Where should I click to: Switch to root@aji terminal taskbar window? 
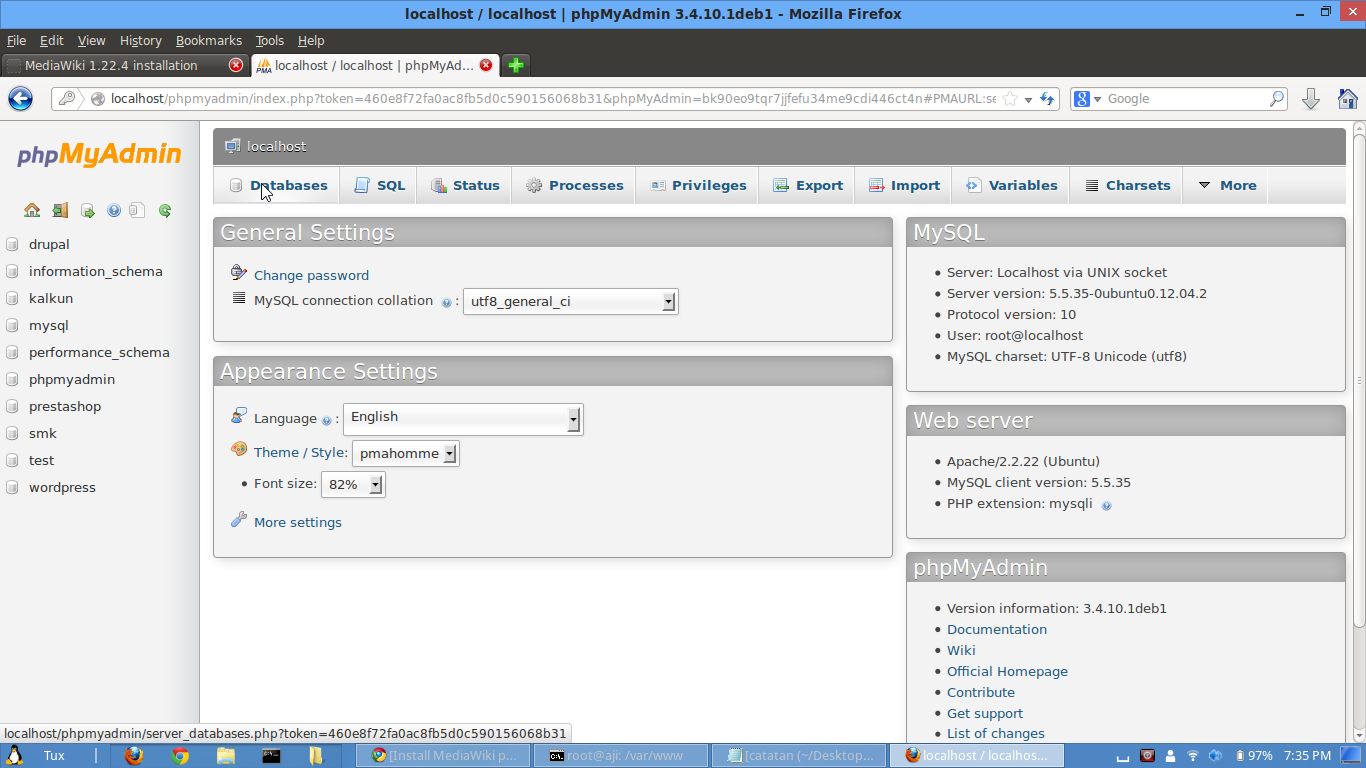pyautogui.click(x=619, y=755)
